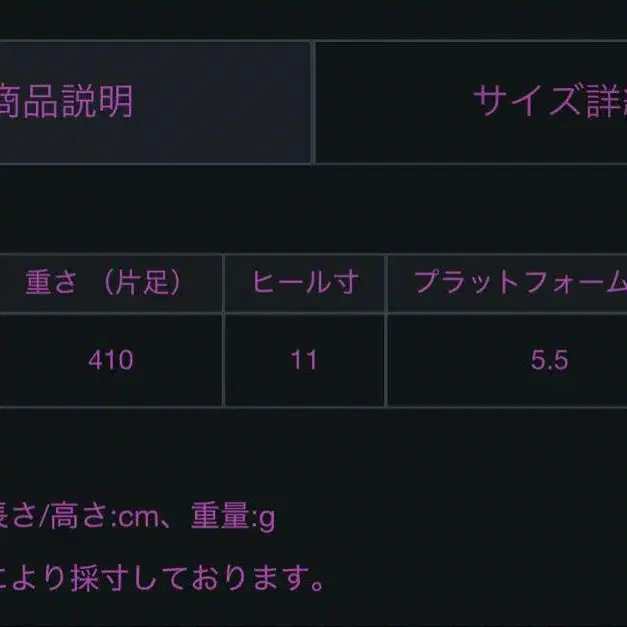Click the 採寸しております note text

(160, 576)
